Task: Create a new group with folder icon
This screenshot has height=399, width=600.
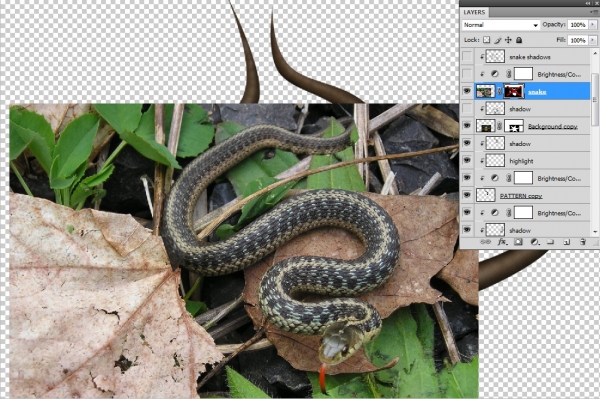Action: tap(550, 242)
